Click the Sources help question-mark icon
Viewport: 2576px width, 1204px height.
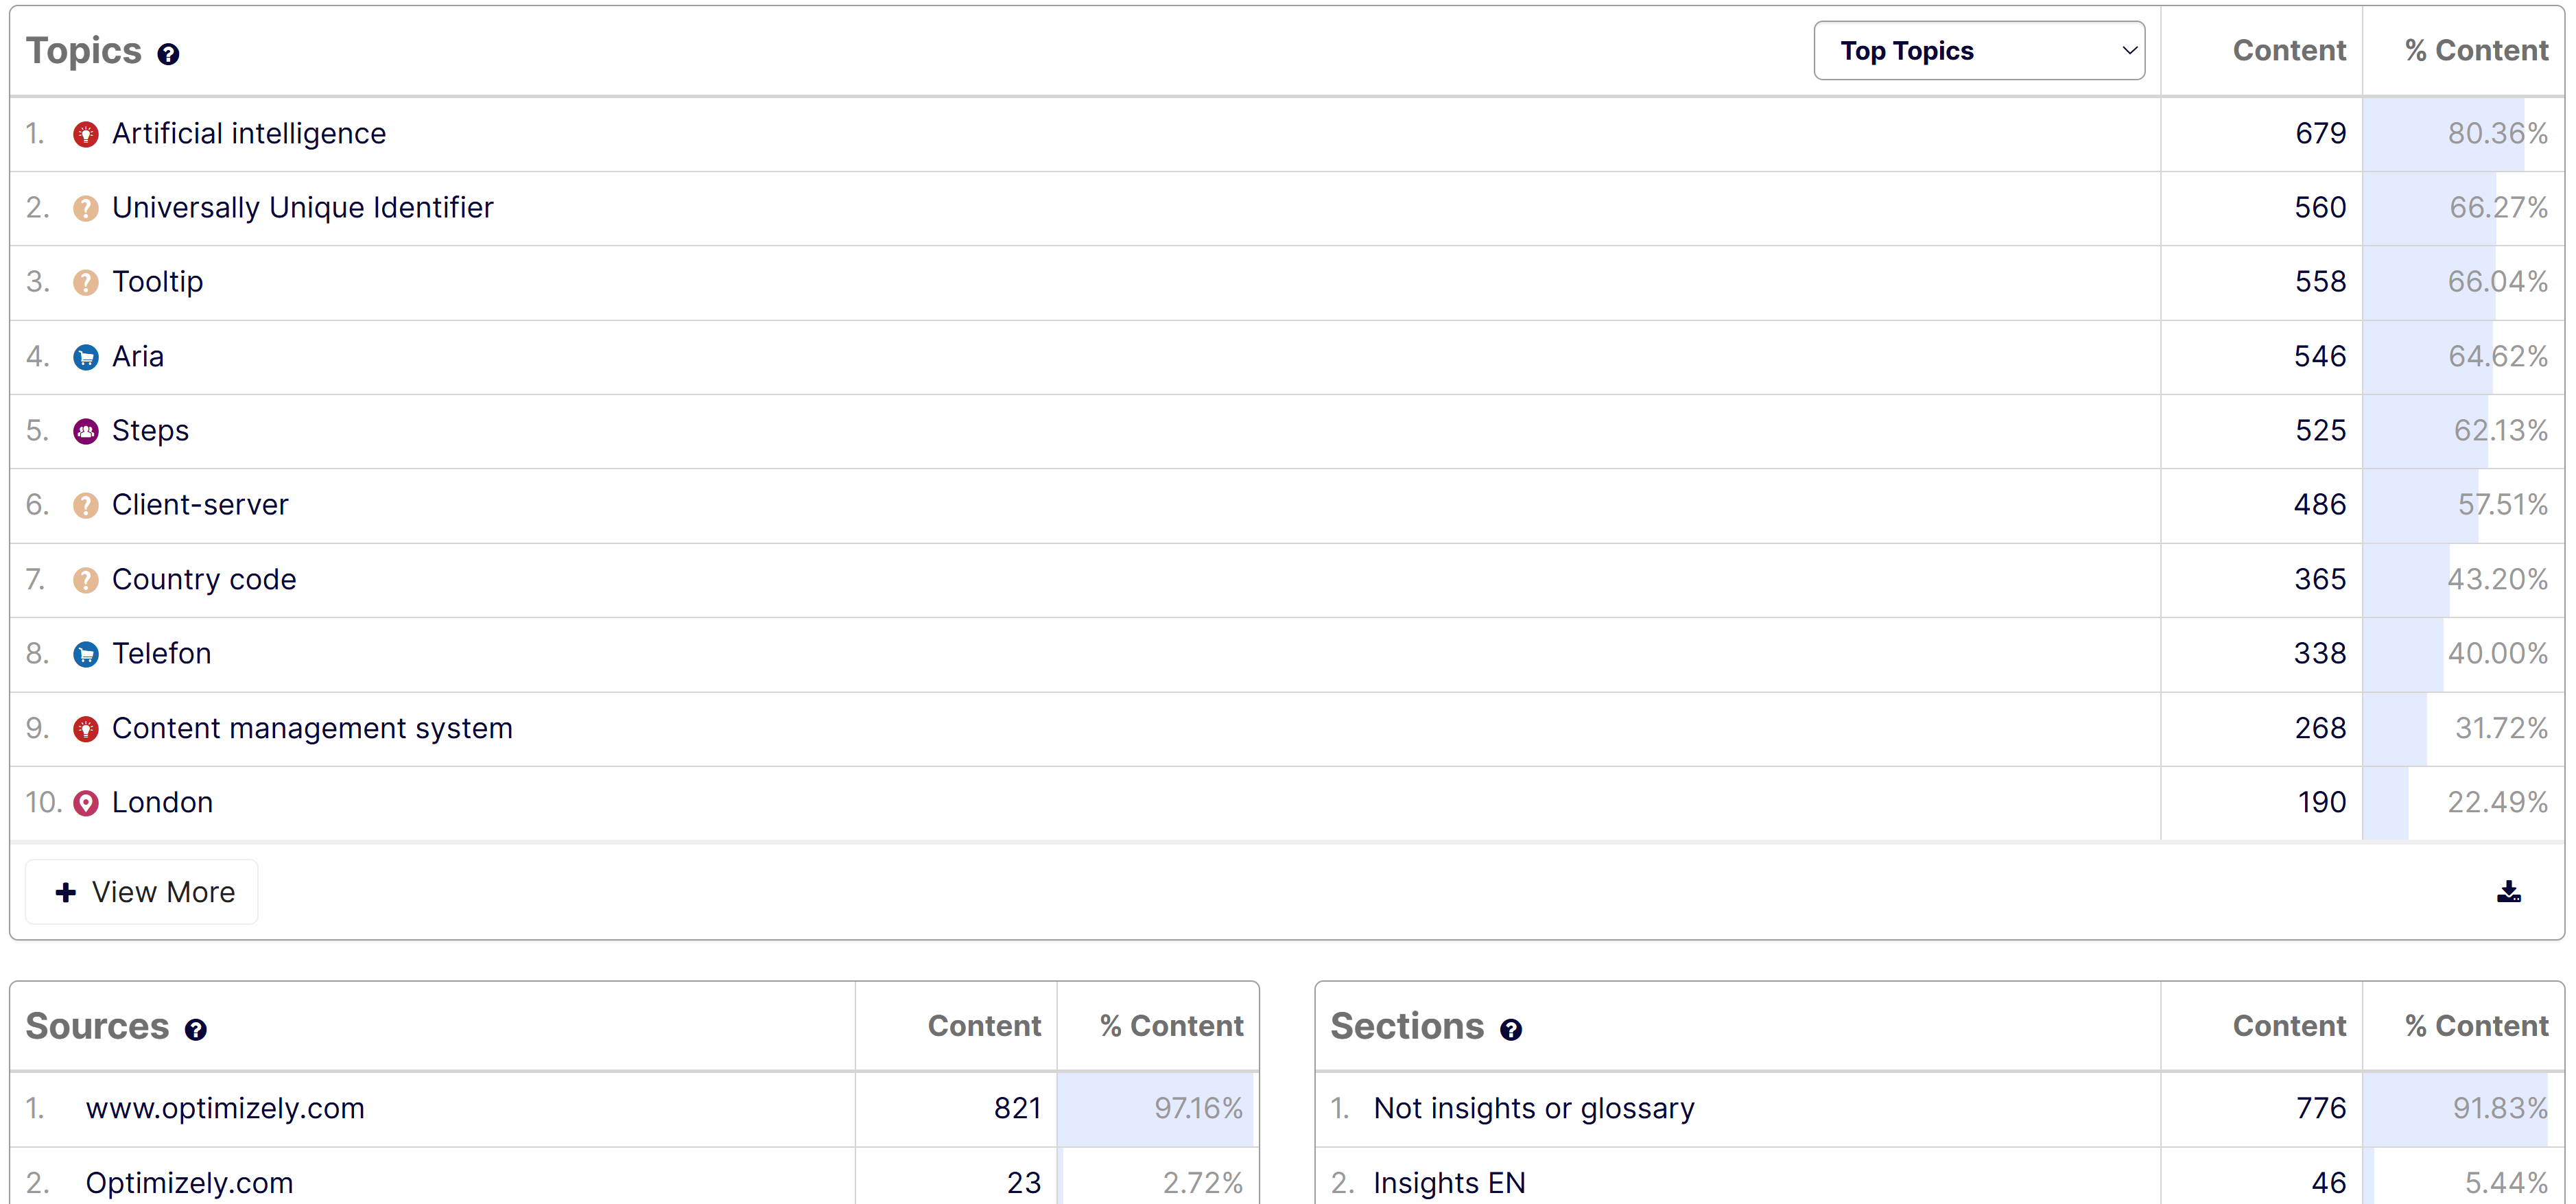[x=196, y=1030]
